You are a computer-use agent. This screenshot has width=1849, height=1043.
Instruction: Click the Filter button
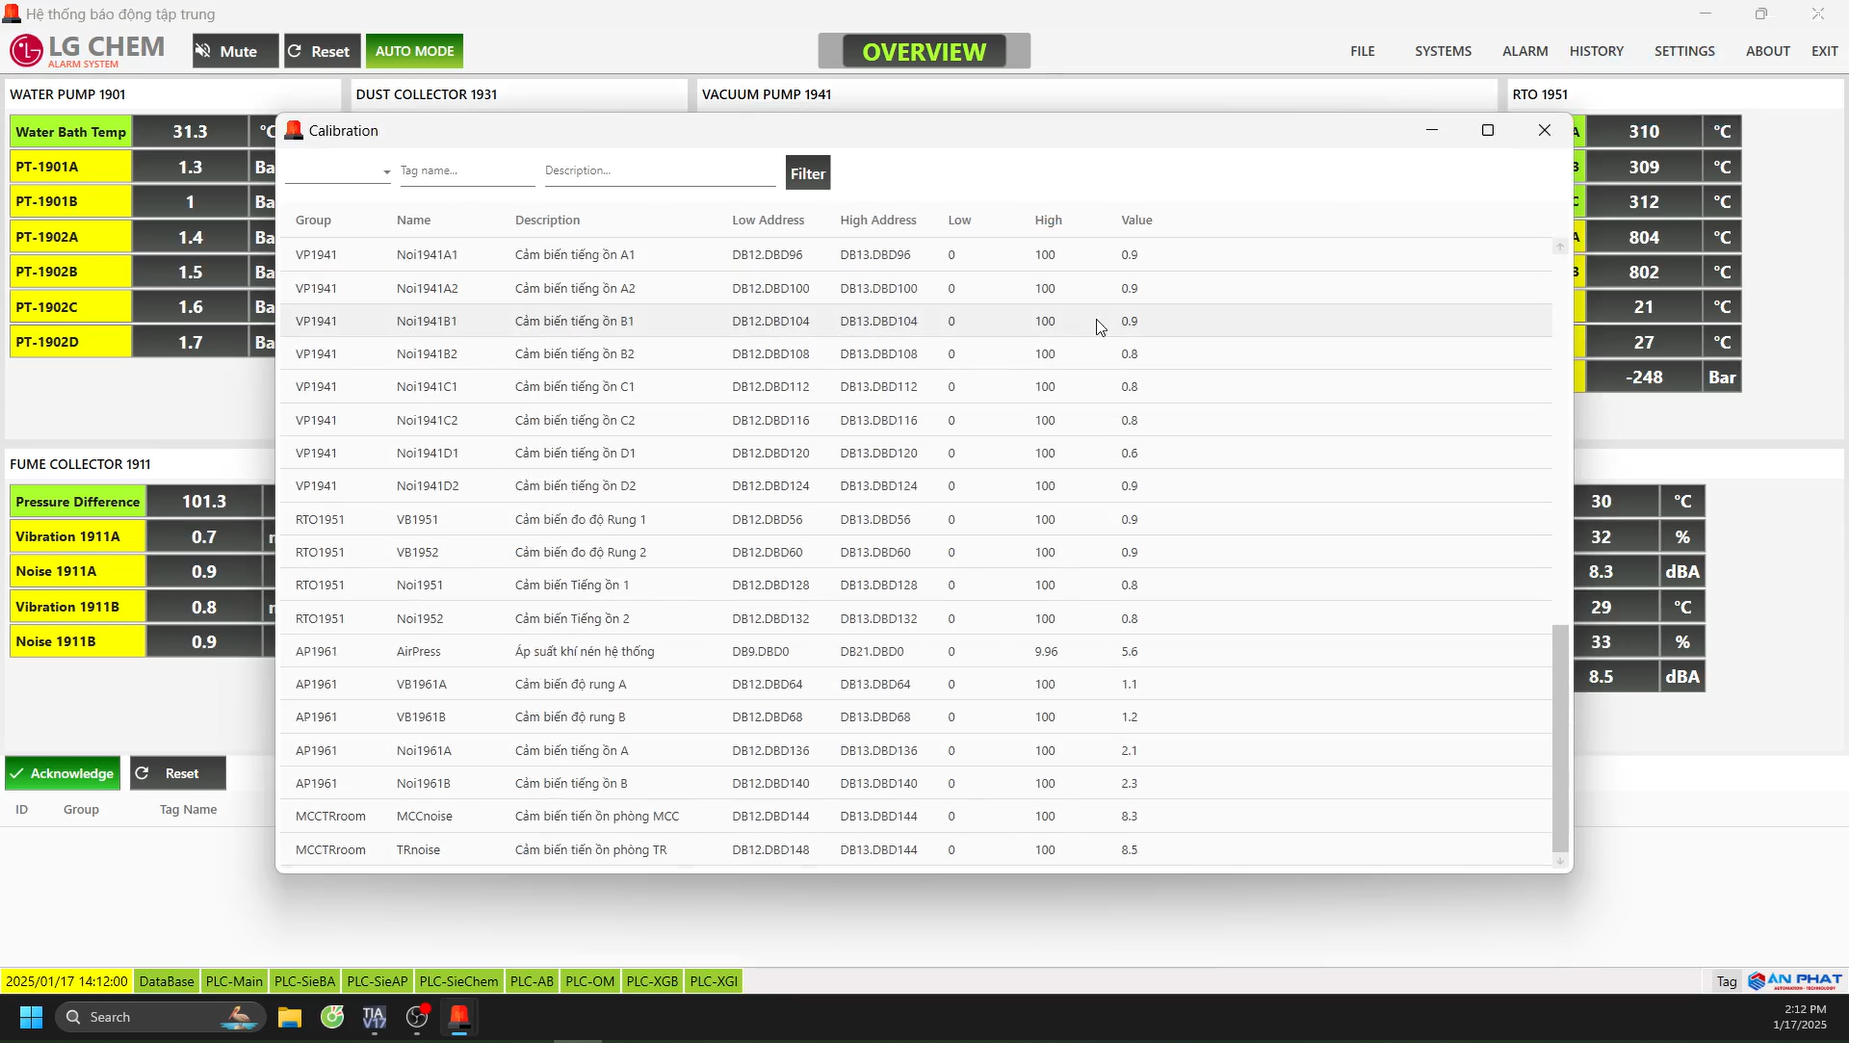pyautogui.click(x=807, y=173)
